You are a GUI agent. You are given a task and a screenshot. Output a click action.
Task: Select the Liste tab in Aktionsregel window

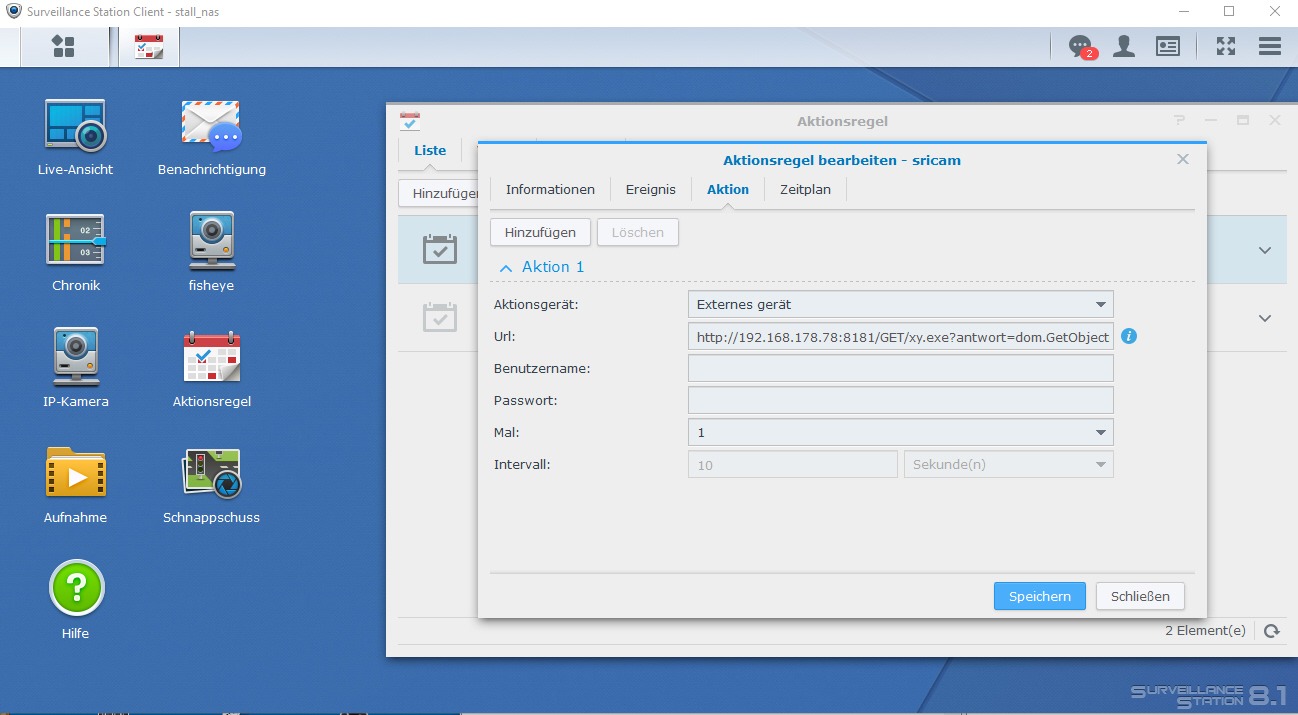pyautogui.click(x=430, y=150)
